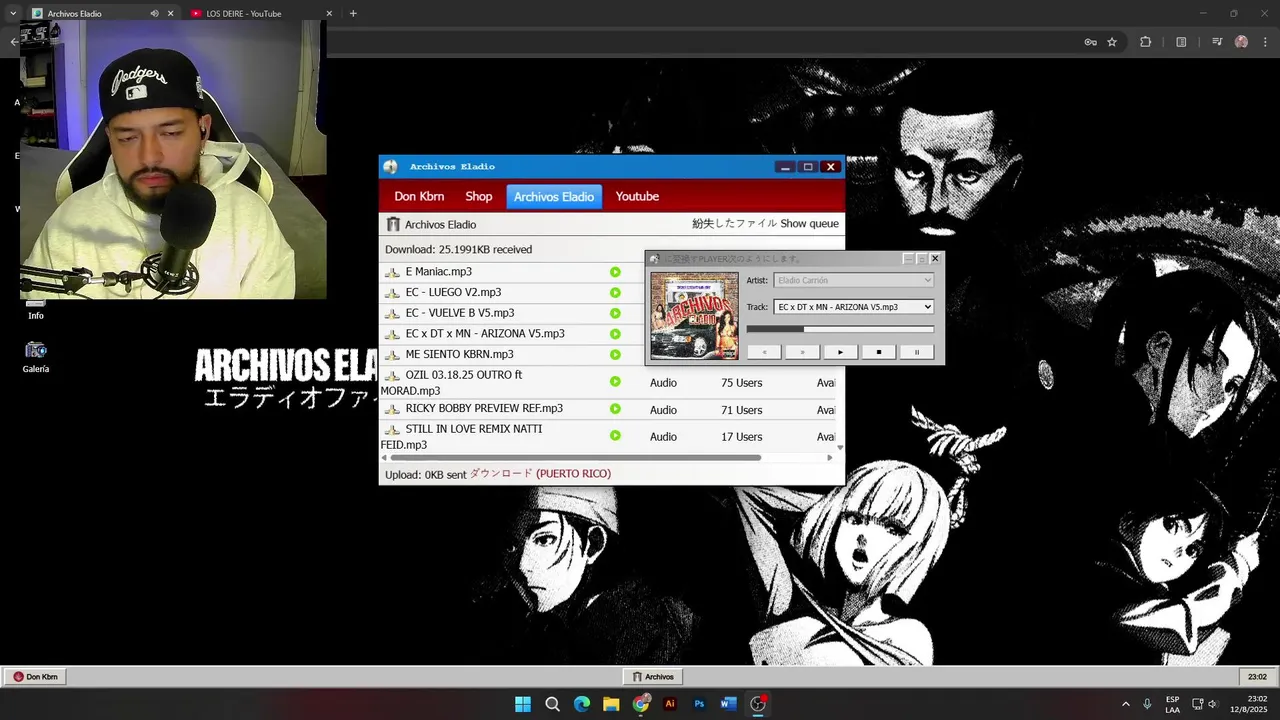Click the file list horizontal scrollbar
The image size is (1280, 720).
[575, 458]
